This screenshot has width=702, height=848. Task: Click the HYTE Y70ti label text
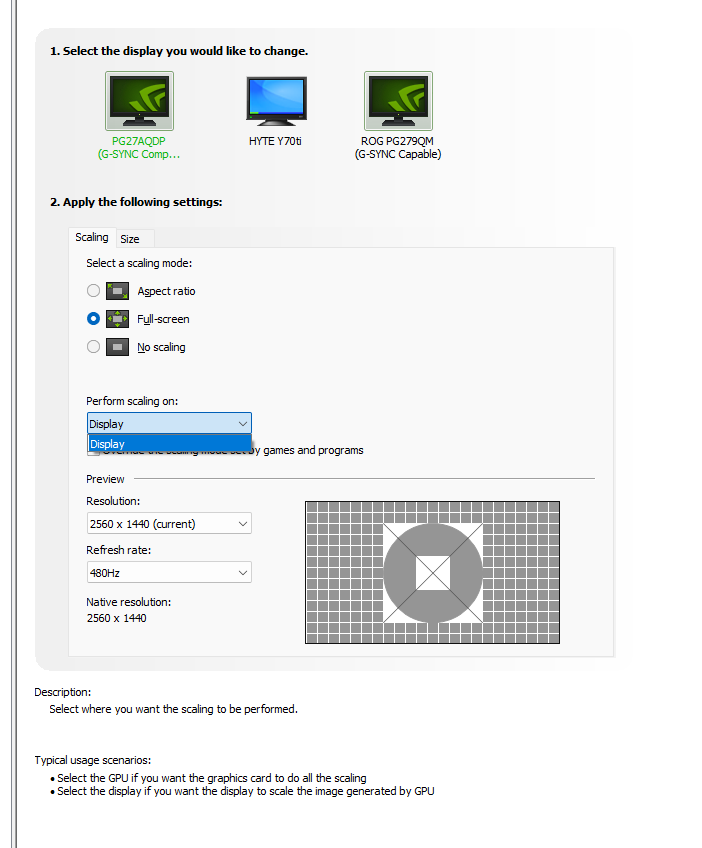(x=275, y=141)
